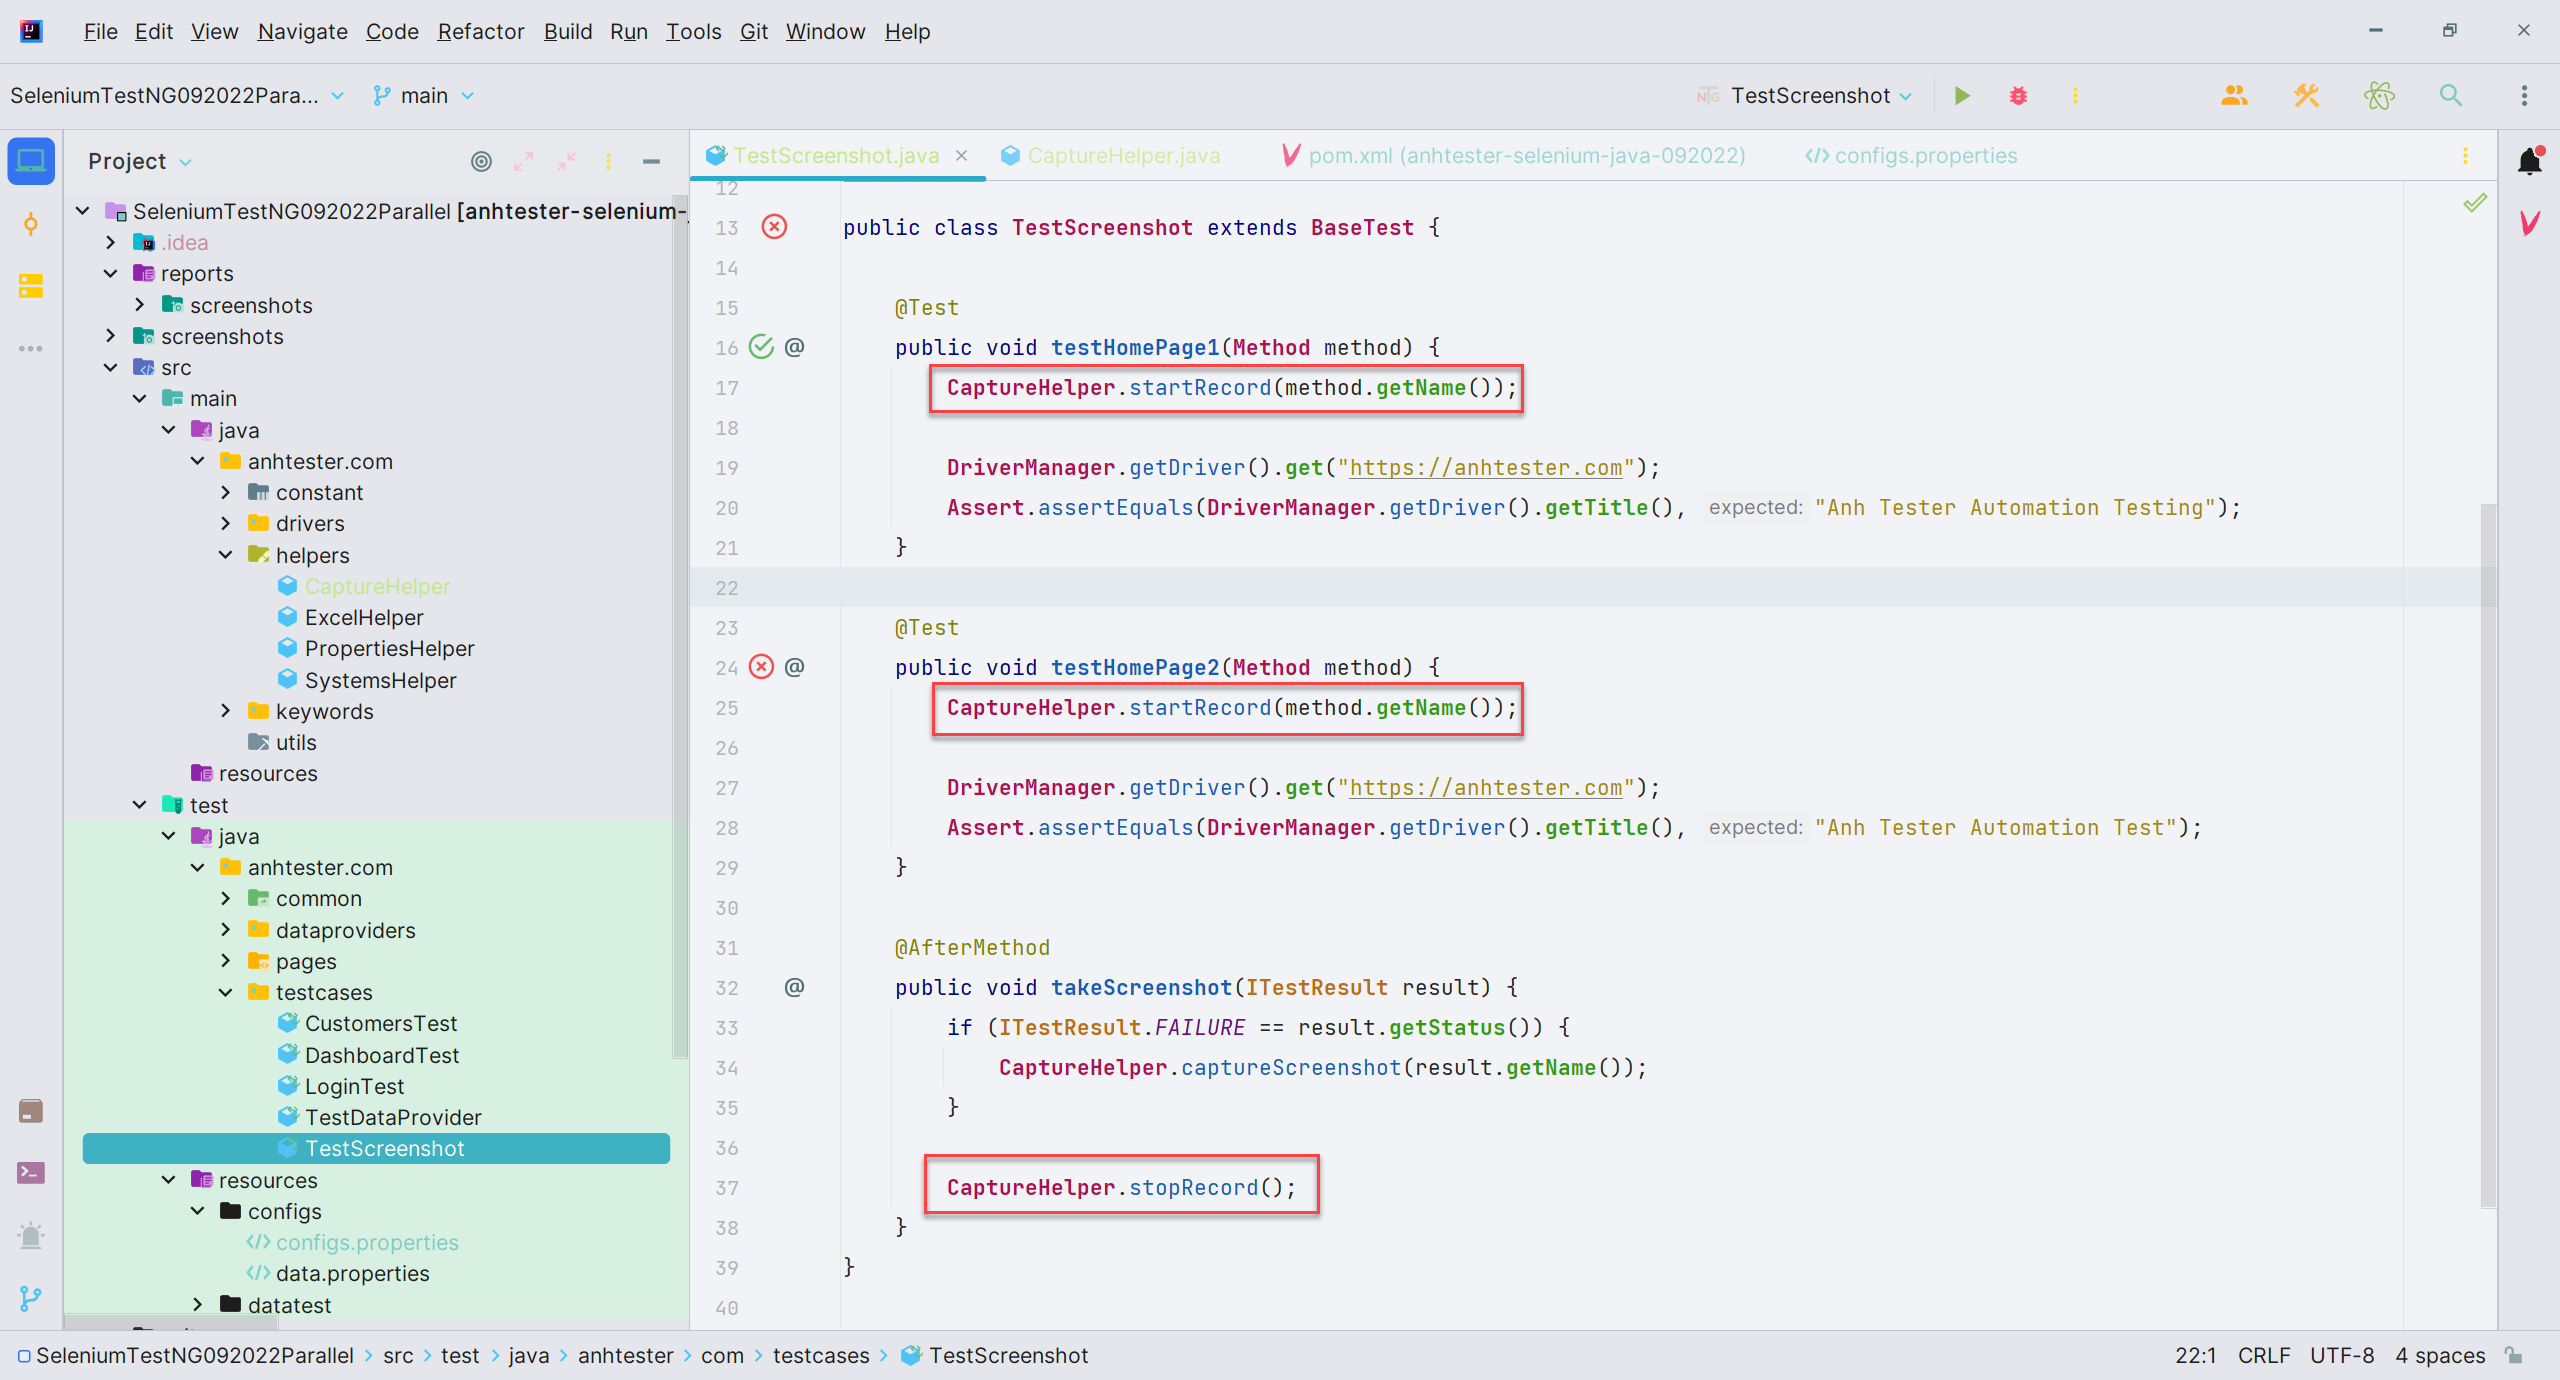Click the red Debug bug icon
The height and width of the screenshot is (1380, 2560).
[2018, 96]
